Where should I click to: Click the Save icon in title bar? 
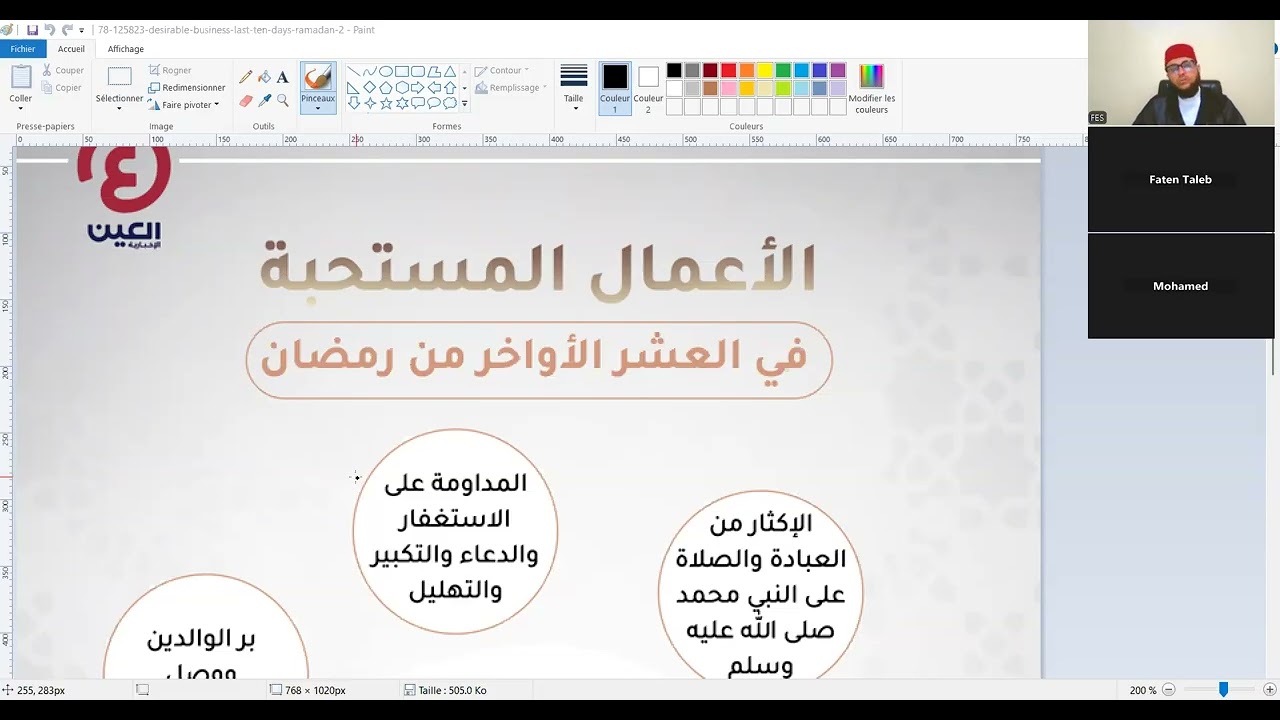tap(32, 30)
